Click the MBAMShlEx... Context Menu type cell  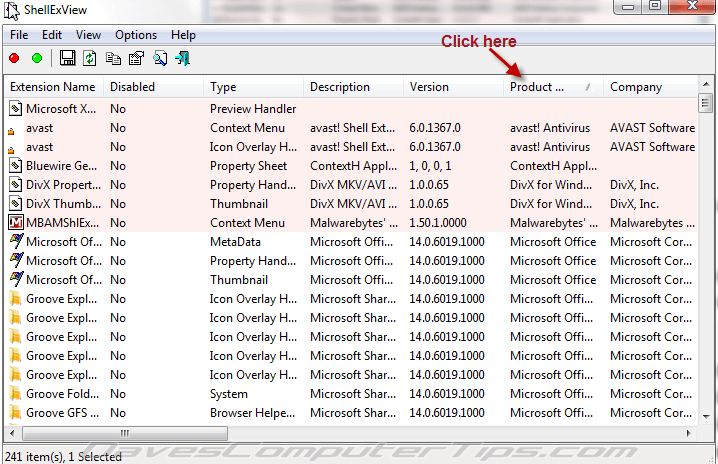point(247,223)
